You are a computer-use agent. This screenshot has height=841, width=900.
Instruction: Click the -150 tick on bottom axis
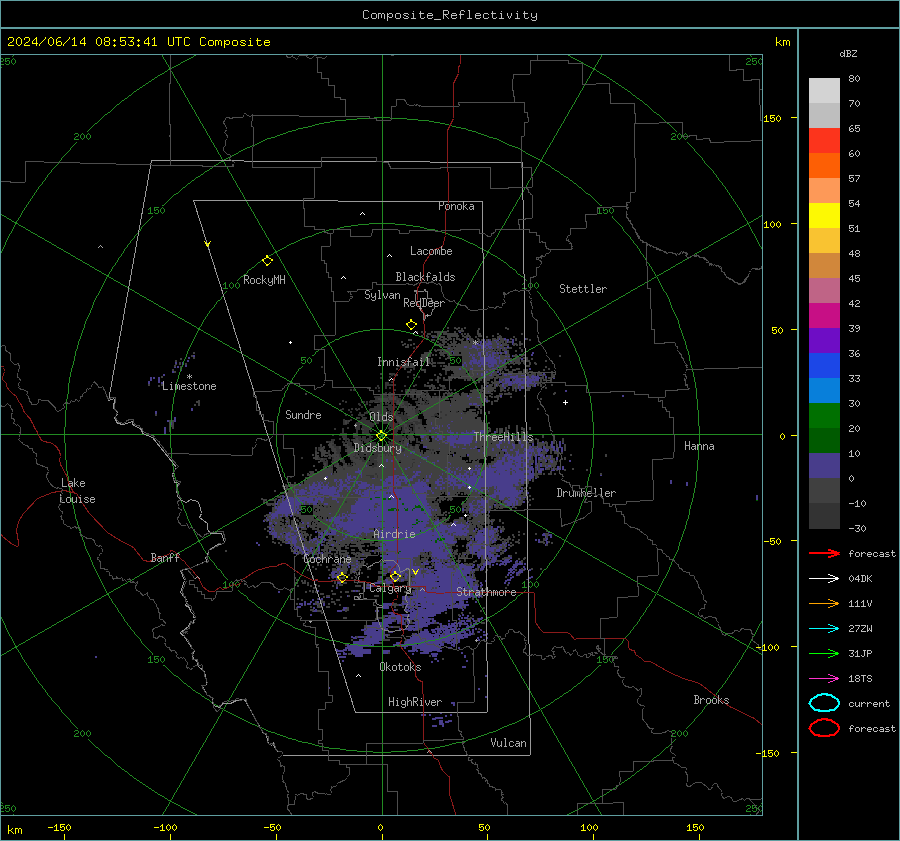pyautogui.click(x=59, y=827)
